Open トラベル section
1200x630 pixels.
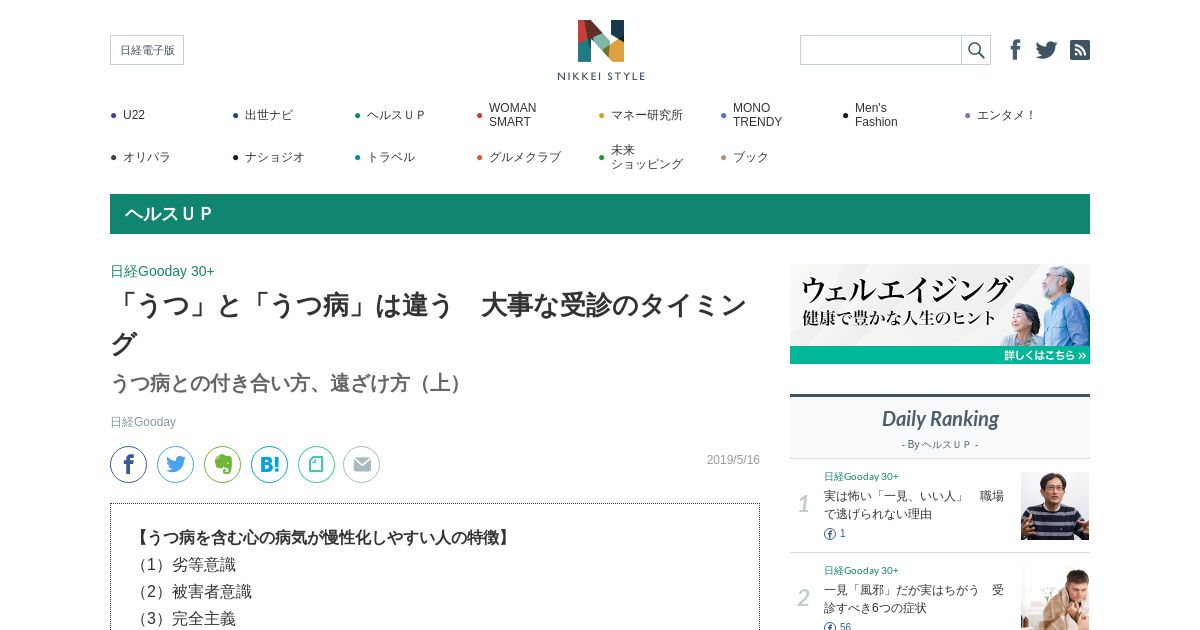[x=390, y=157]
